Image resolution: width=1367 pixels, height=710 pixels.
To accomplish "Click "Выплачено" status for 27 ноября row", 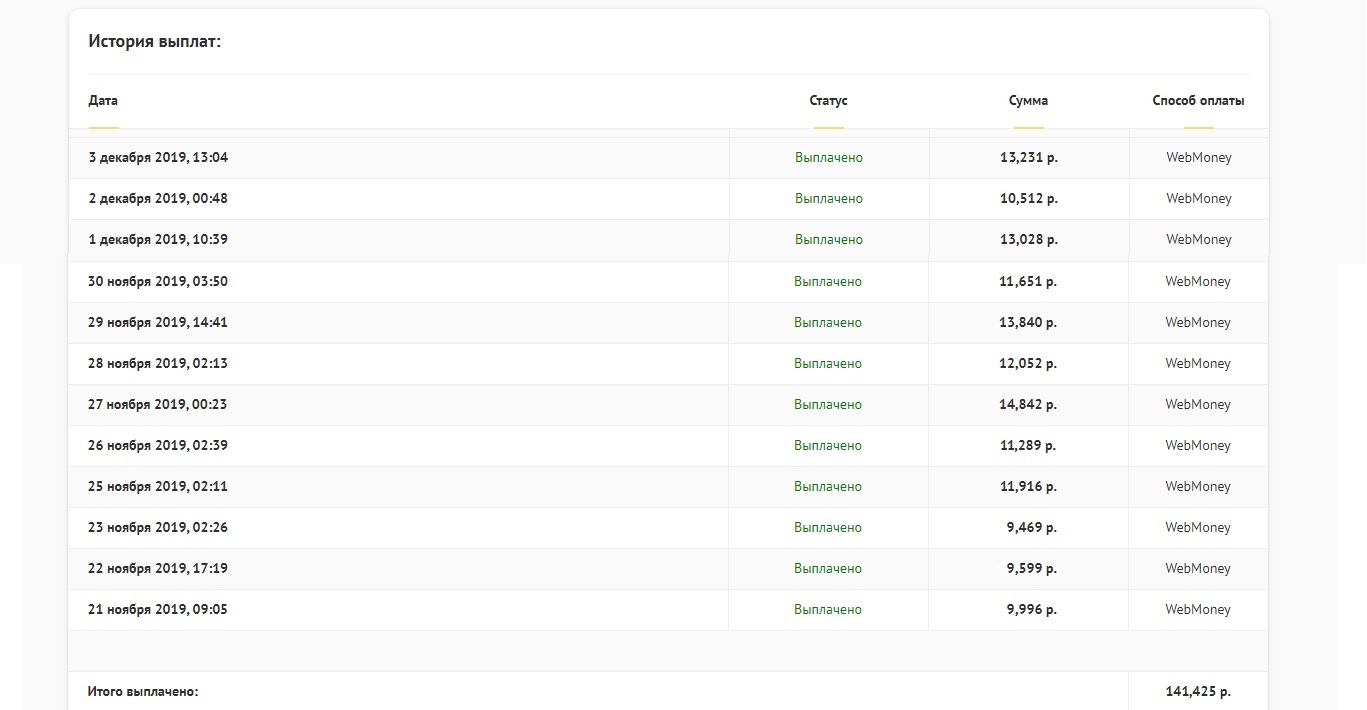I will pyautogui.click(x=827, y=405).
